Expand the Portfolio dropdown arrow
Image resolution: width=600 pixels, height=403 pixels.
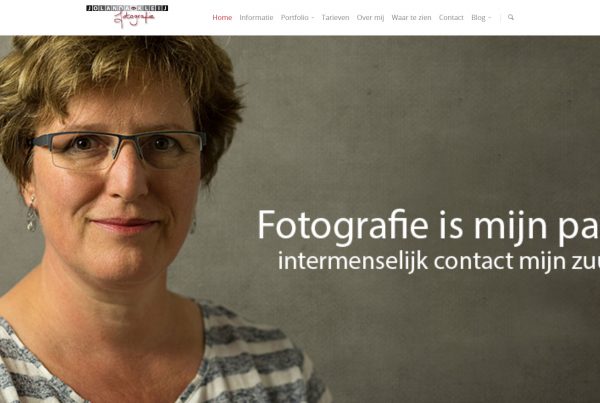(313, 18)
